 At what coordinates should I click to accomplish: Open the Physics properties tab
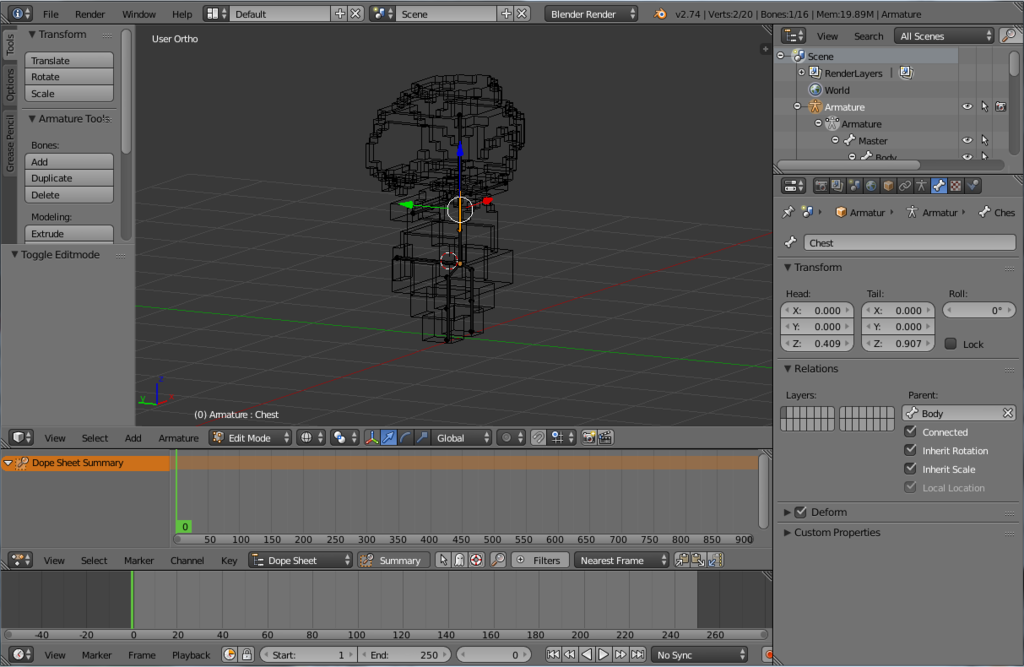point(972,186)
